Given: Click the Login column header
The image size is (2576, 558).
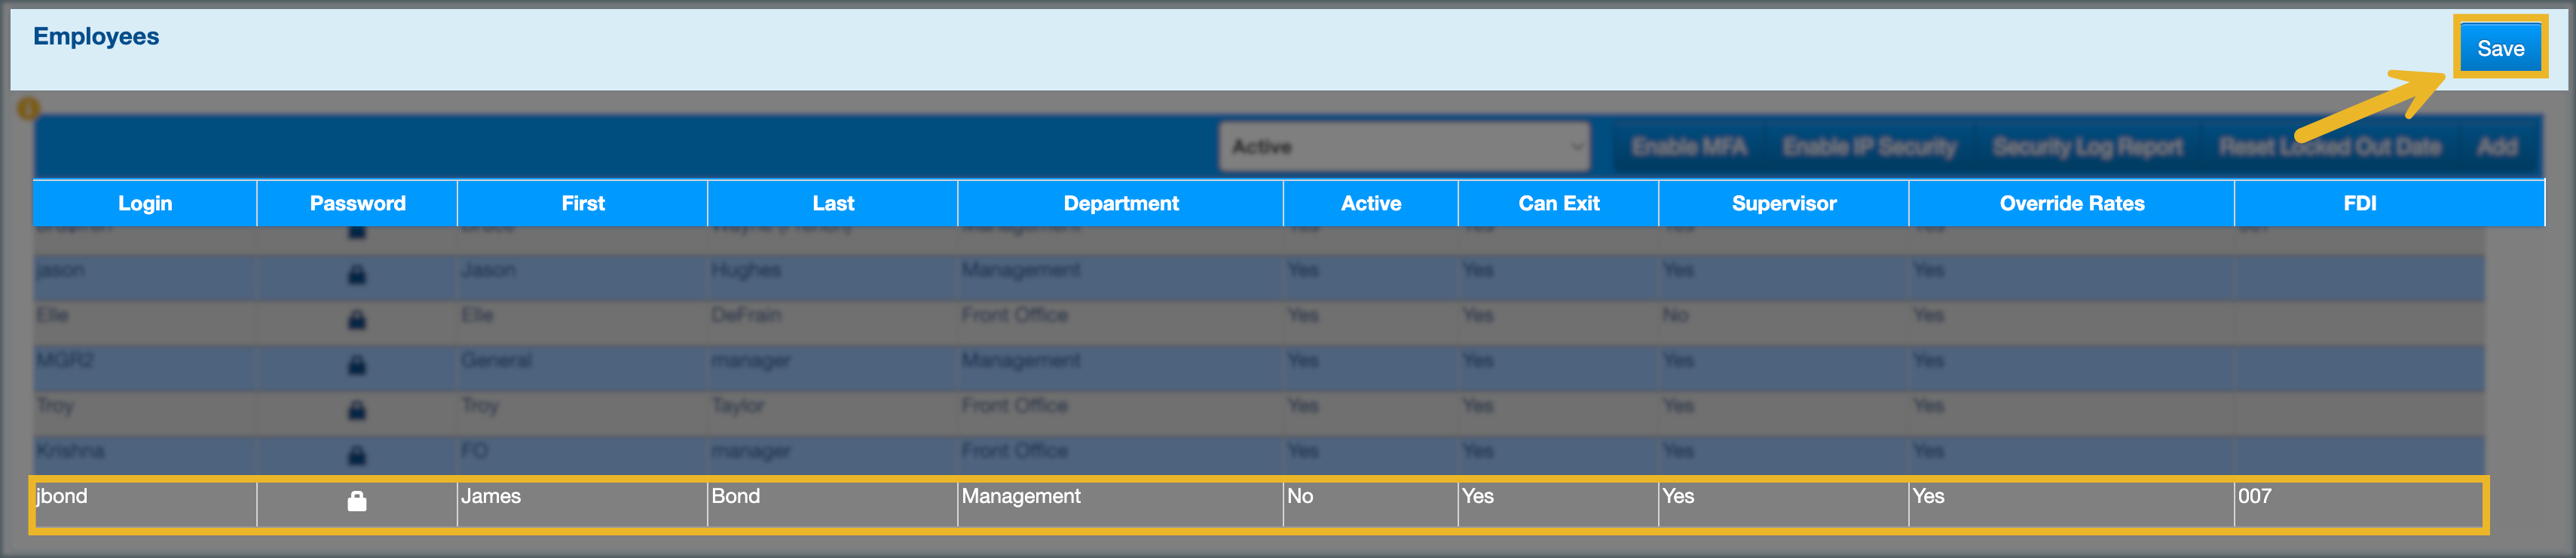Looking at the screenshot, I should click(x=145, y=203).
